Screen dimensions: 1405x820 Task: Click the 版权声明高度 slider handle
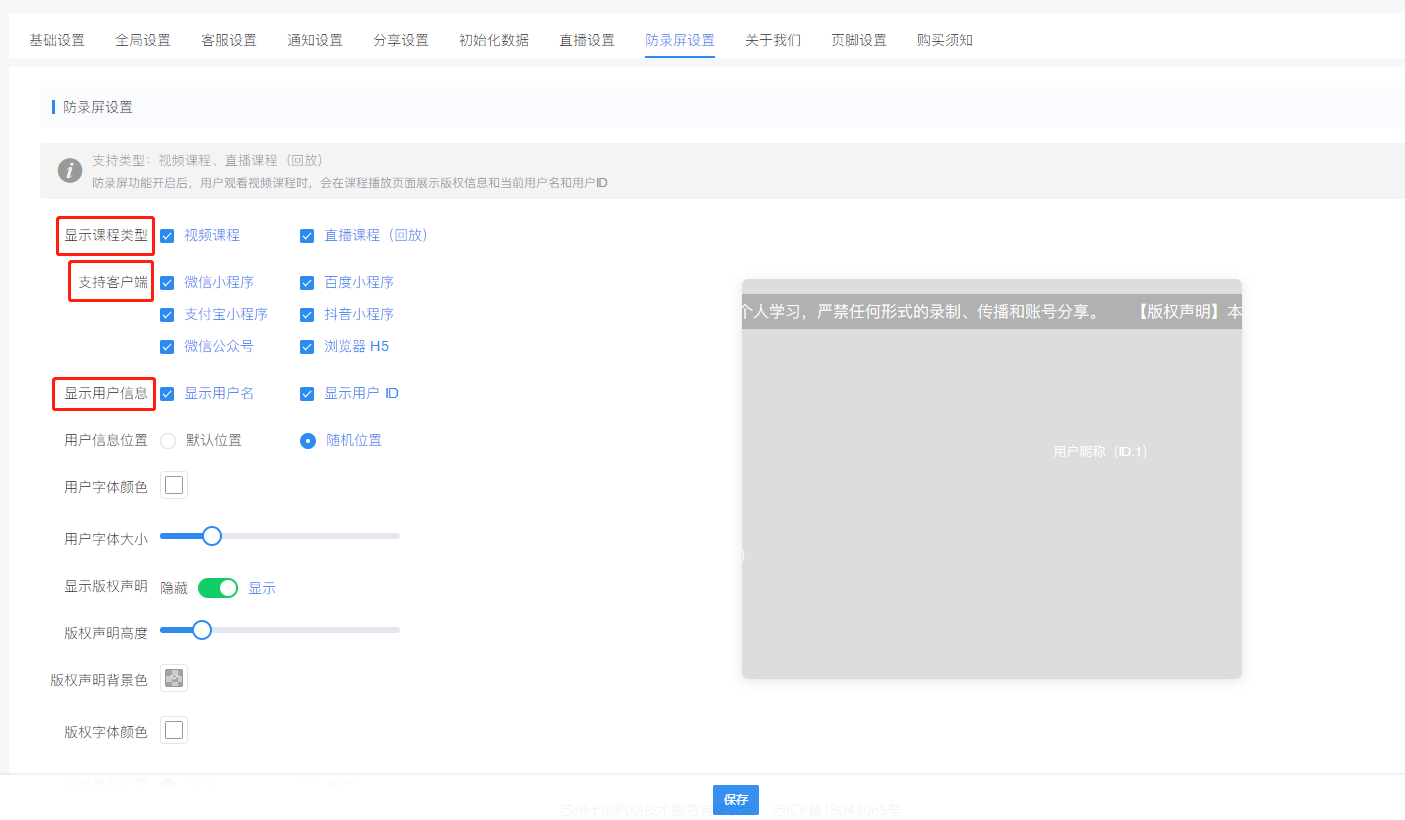pyautogui.click(x=202, y=630)
